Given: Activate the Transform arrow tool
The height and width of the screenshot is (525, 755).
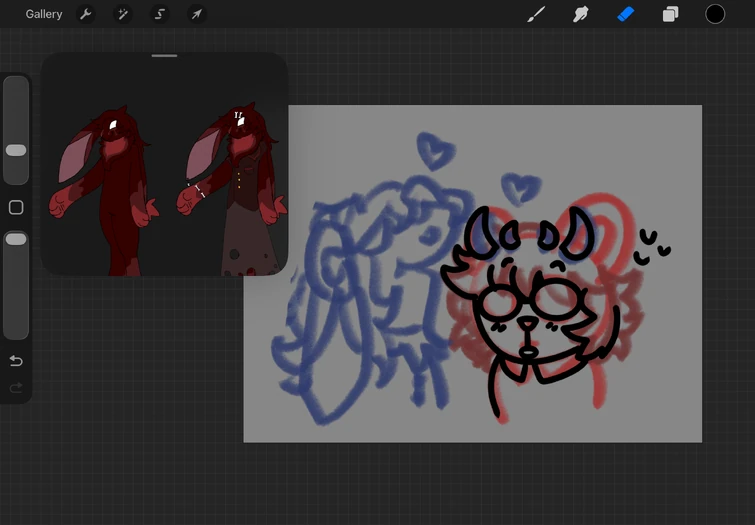Looking at the screenshot, I should click(196, 14).
